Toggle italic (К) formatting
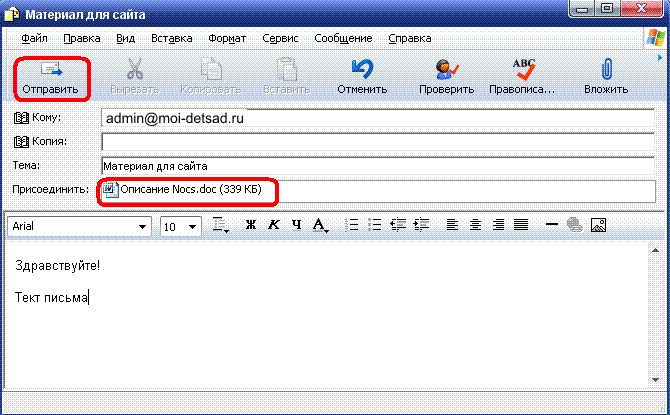The height and width of the screenshot is (415, 670). click(274, 226)
